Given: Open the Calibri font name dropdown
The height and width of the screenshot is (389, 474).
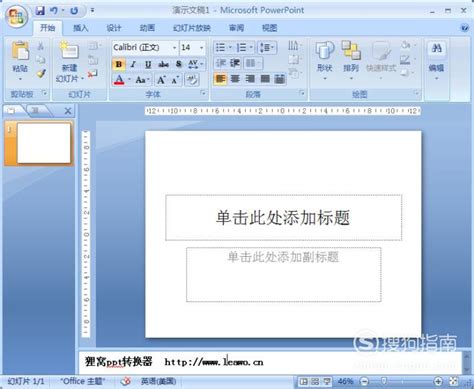Looking at the screenshot, I should pyautogui.click(x=174, y=48).
